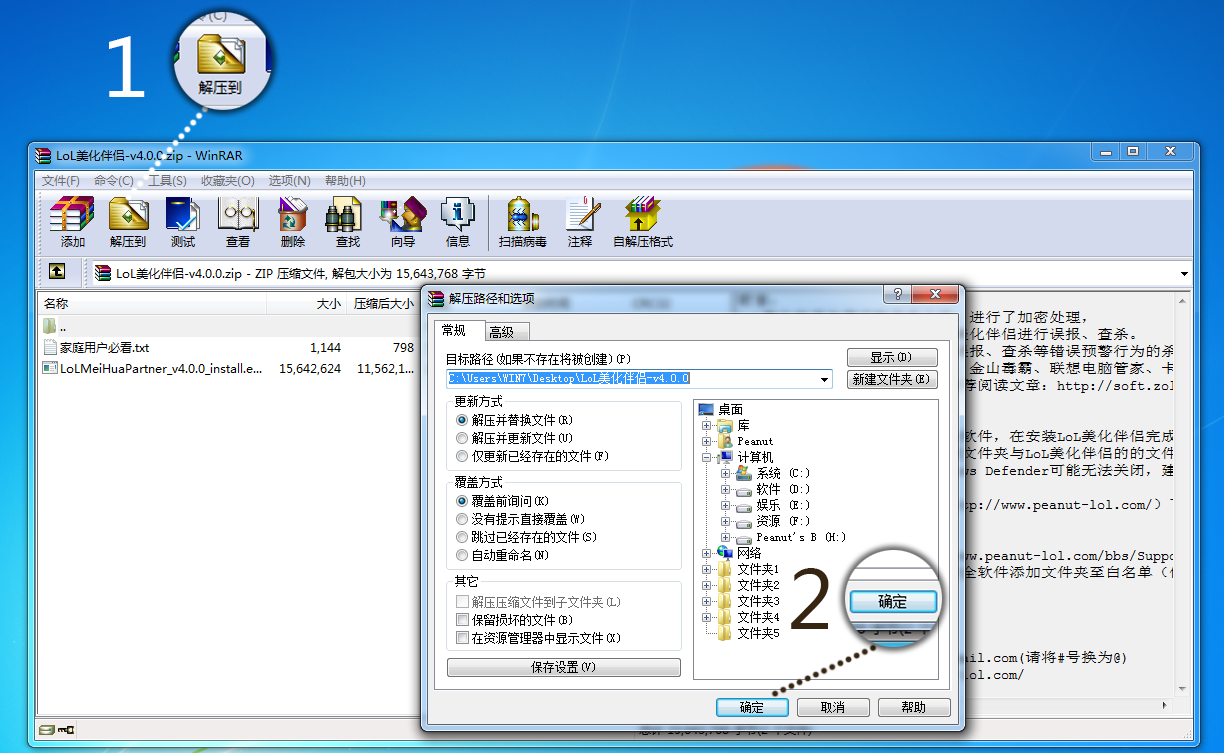
Task: Open the 工具(S) menu
Action: (167, 181)
